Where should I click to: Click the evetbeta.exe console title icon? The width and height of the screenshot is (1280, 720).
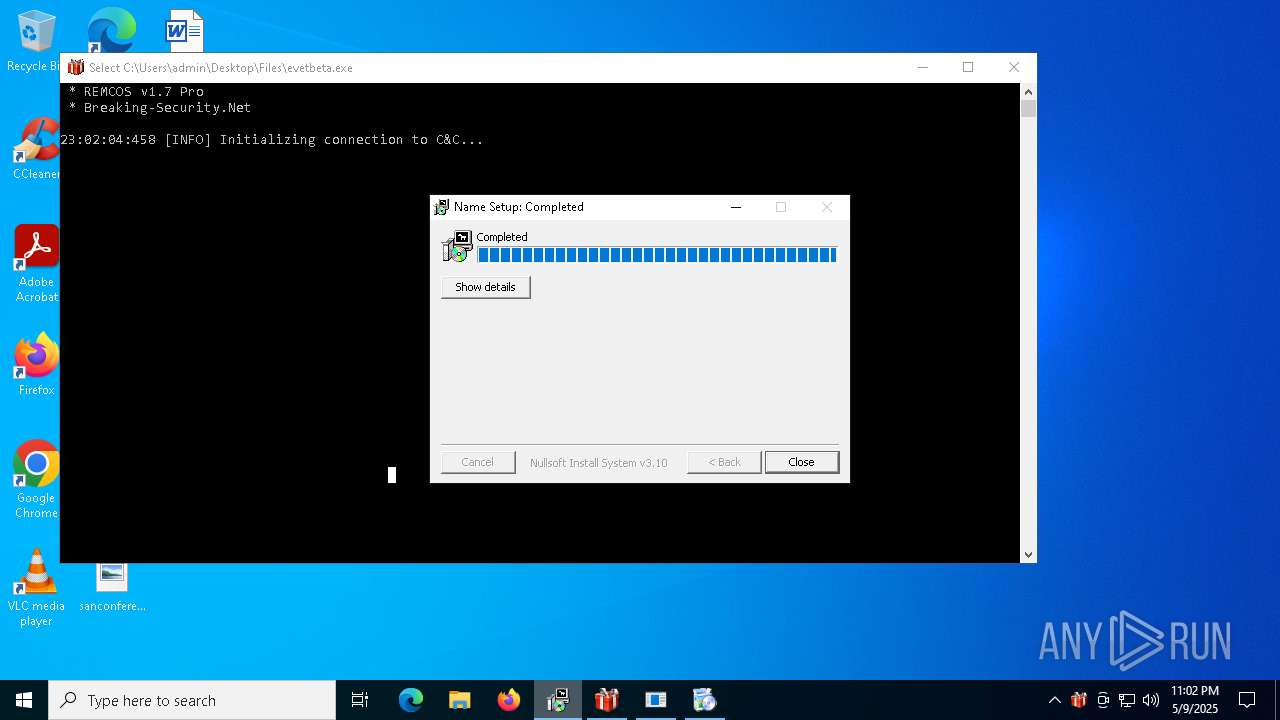(76, 67)
